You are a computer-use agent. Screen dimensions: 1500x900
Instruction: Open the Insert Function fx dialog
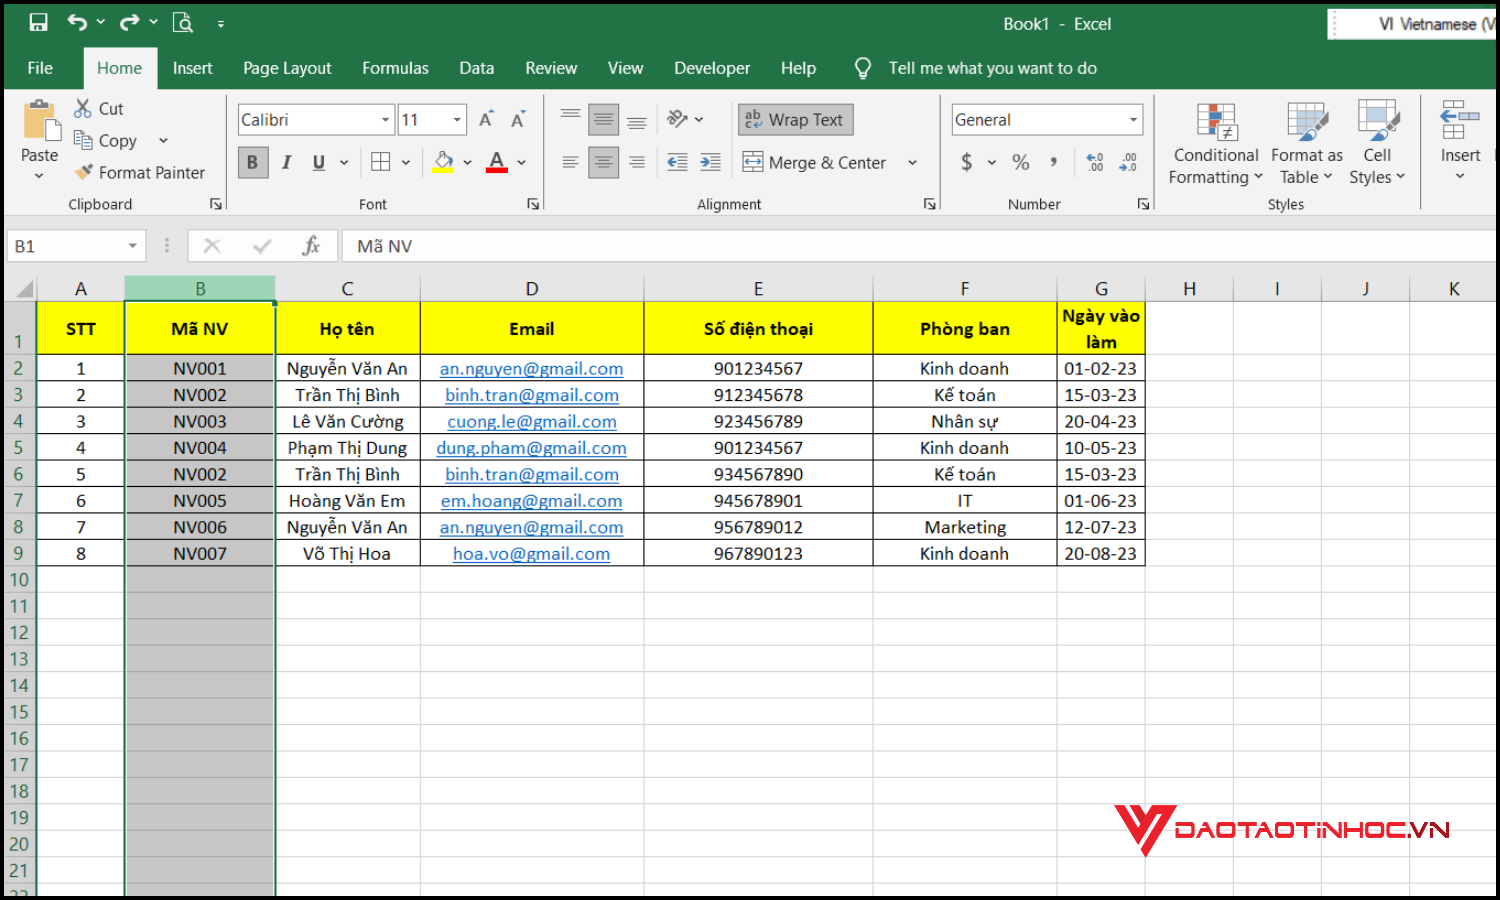pyautogui.click(x=311, y=246)
